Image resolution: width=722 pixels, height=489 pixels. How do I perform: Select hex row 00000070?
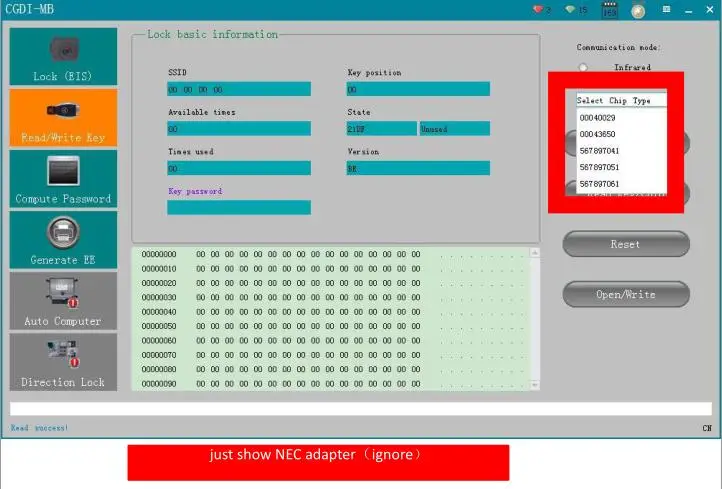click(x=332, y=355)
